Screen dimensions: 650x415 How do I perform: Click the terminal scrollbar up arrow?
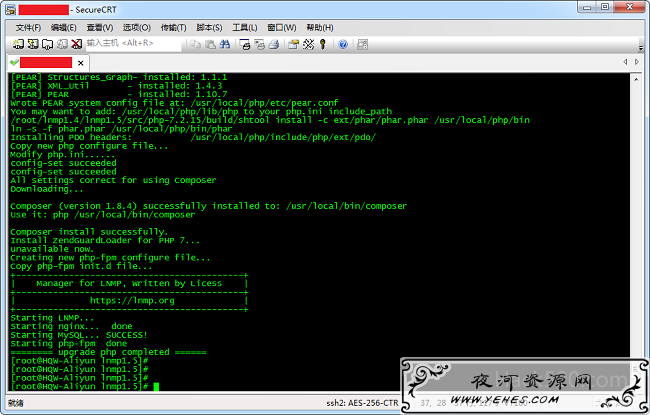(x=636, y=79)
